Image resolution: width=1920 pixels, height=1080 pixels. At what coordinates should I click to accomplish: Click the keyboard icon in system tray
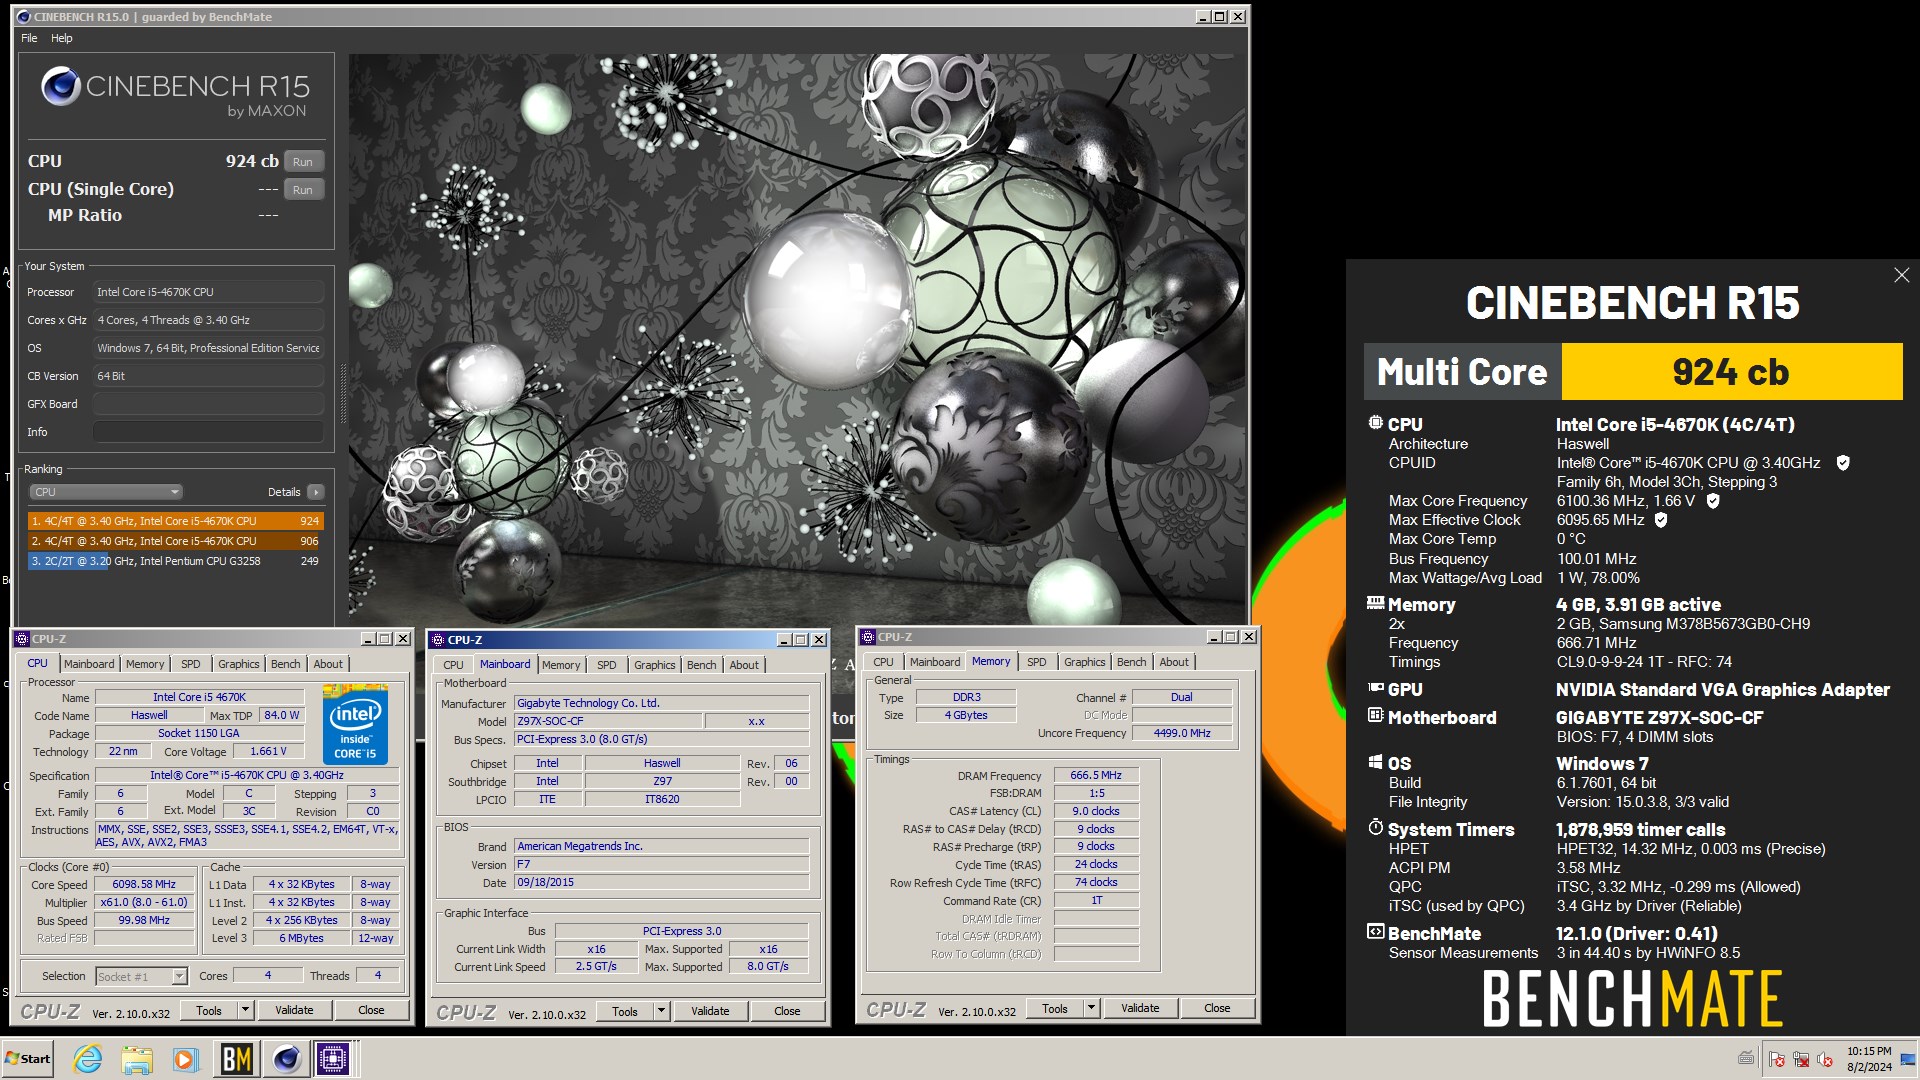pos(1746,1058)
